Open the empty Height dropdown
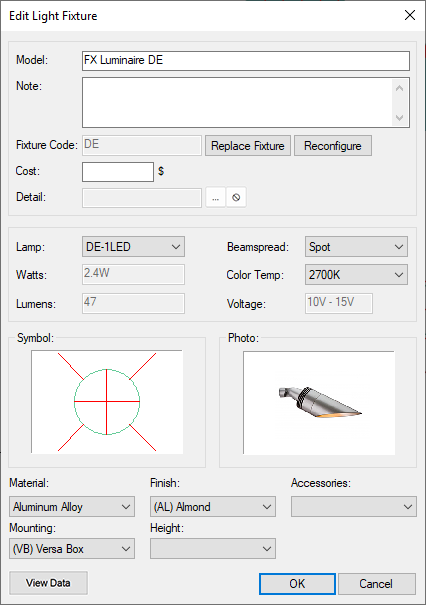 coord(213,549)
